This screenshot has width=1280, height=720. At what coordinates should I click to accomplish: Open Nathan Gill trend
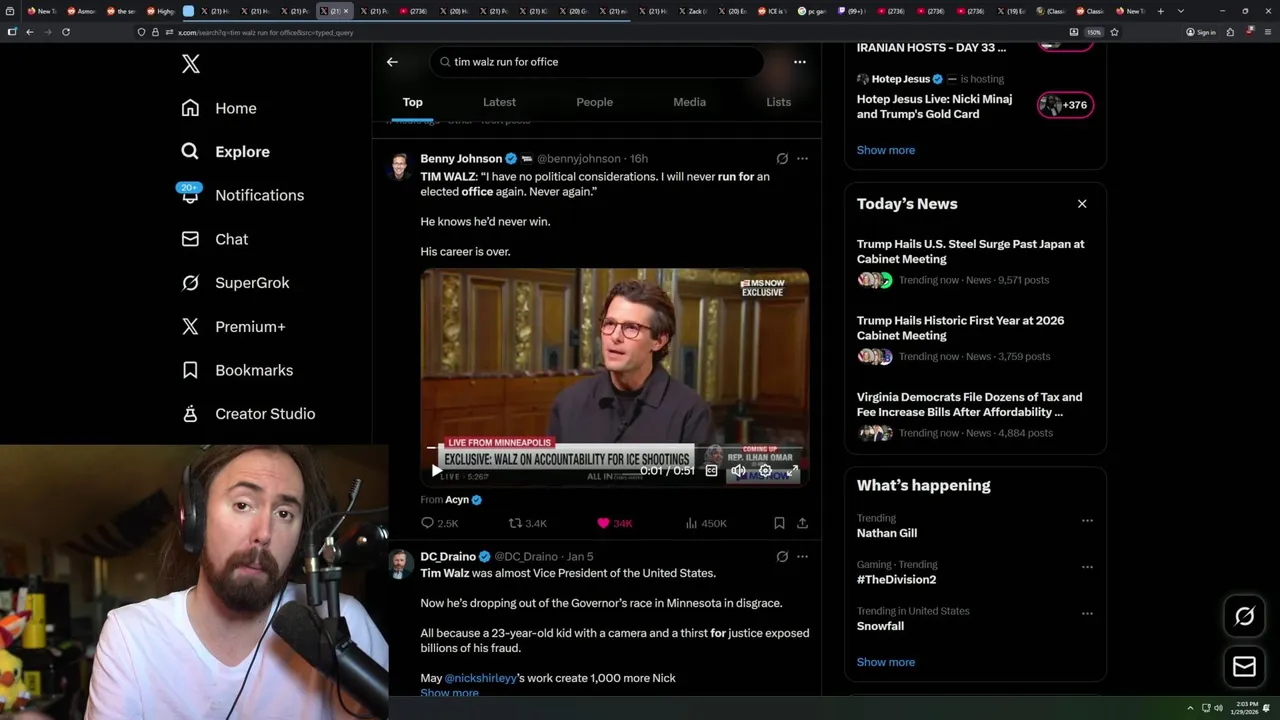[x=886, y=533]
